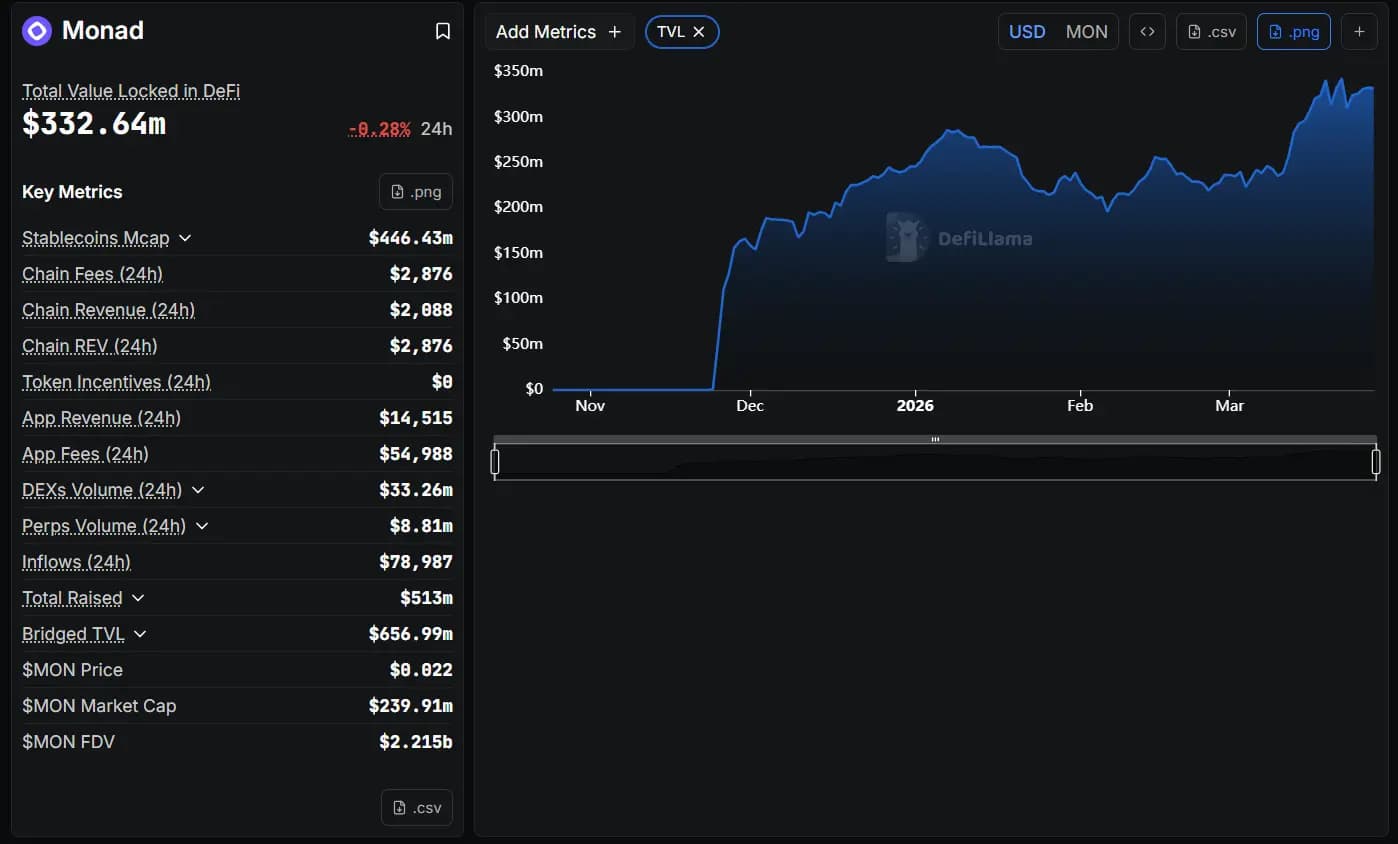Click the Monad logo icon
Viewport: 1398px width, 844px height.
pyautogui.click(x=37, y=31)
